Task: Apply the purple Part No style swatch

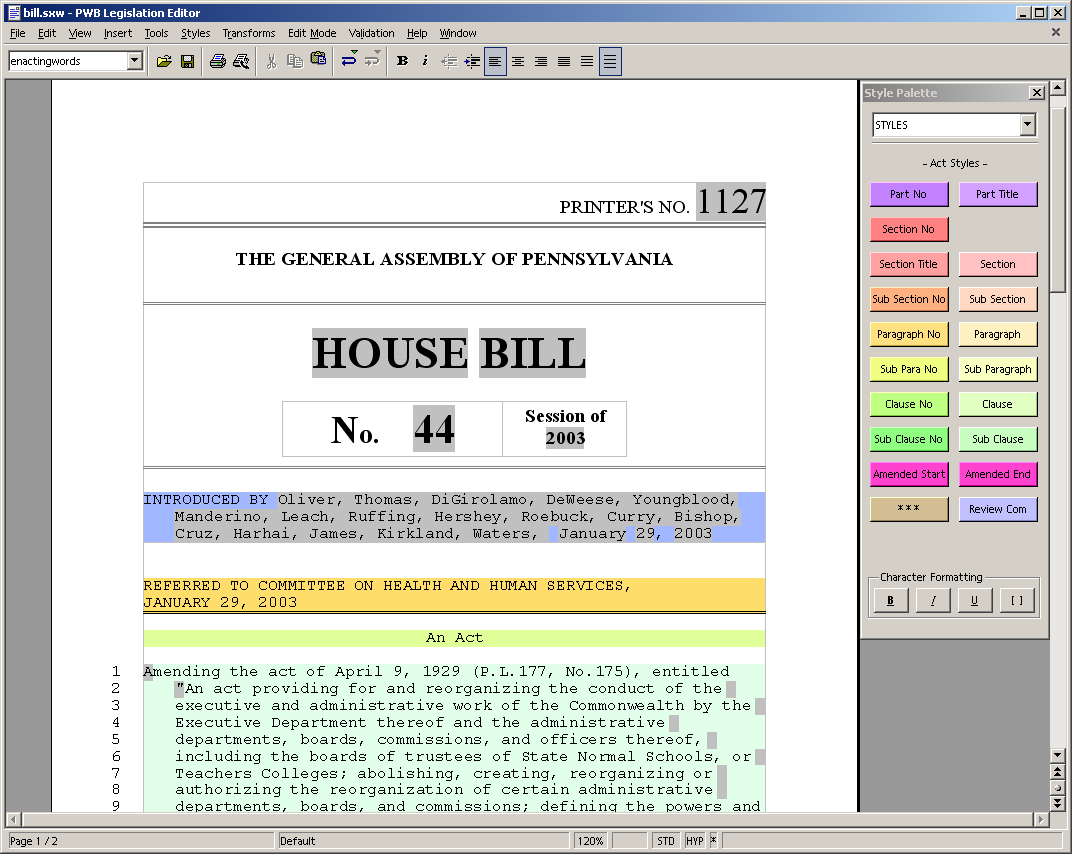Action: click(909, 194)
